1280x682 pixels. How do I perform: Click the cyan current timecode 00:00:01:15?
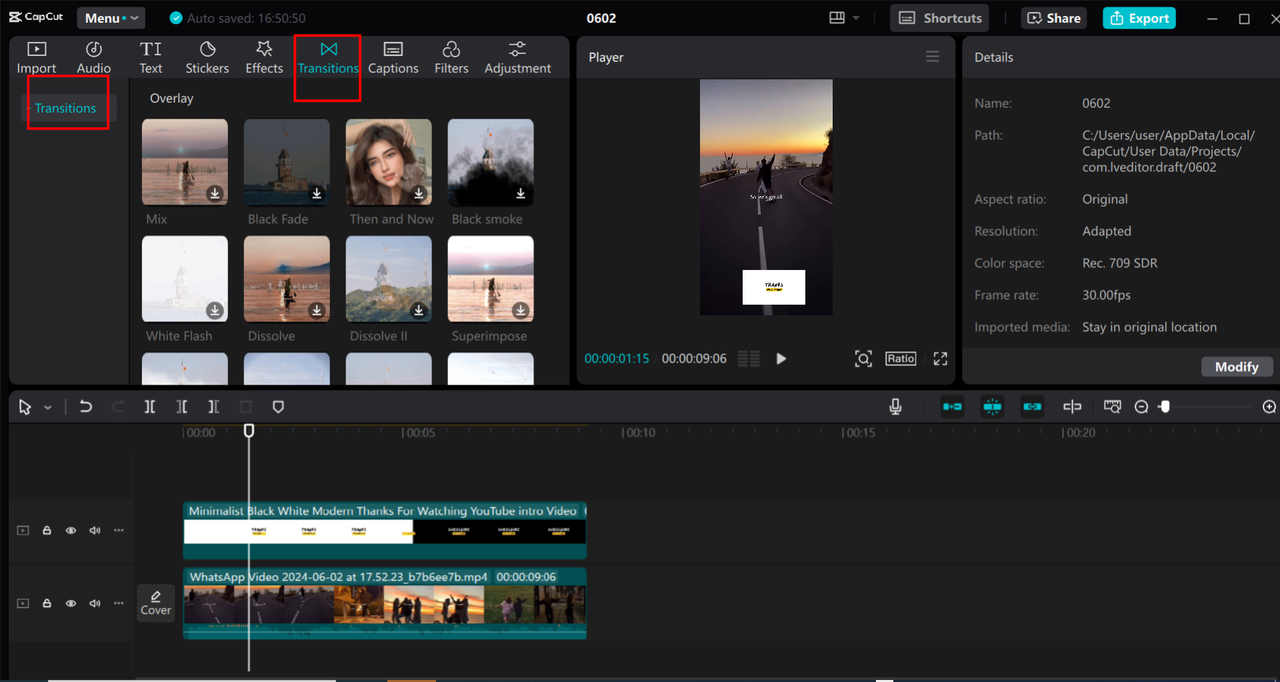617,358
